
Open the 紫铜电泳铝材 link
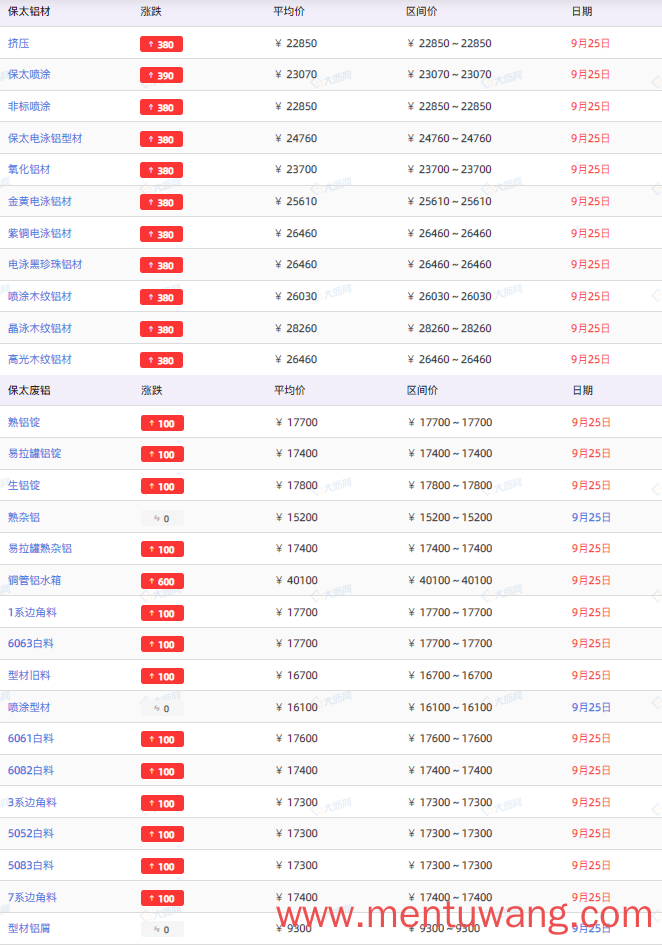click(x=40, y=234)
